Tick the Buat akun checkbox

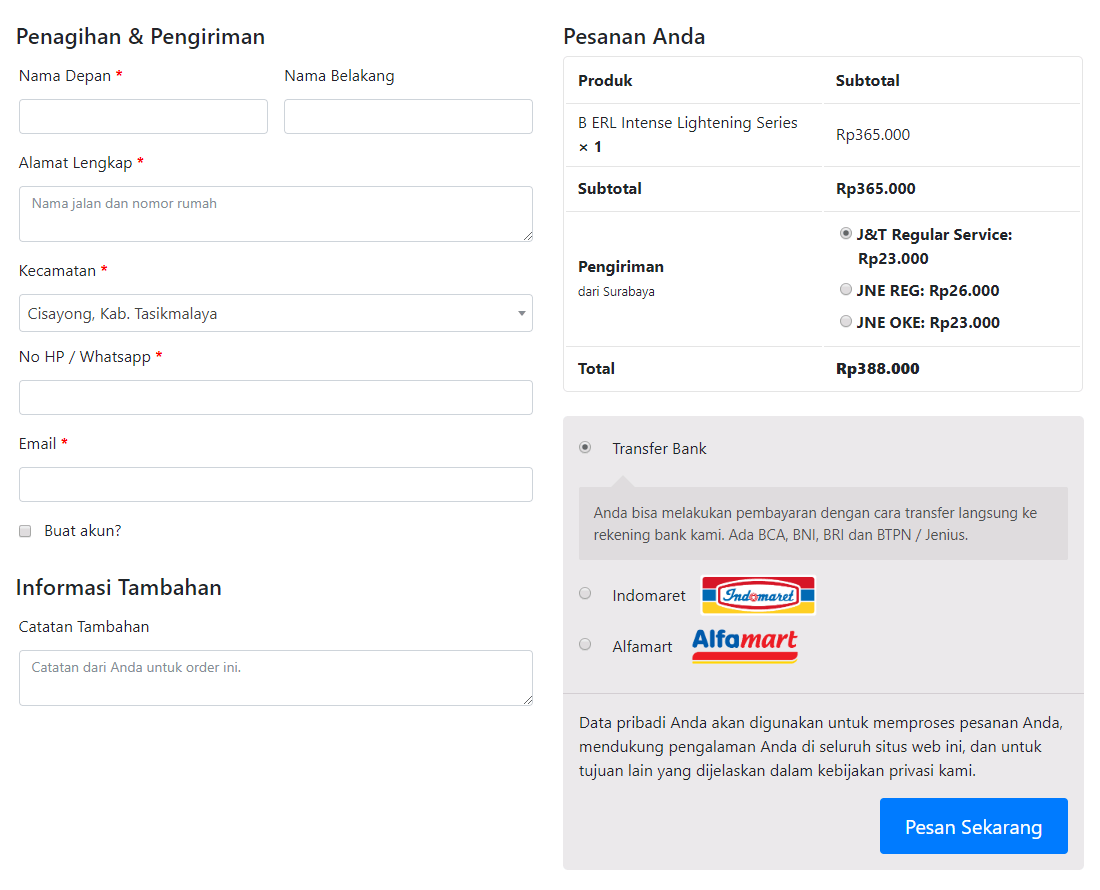tap(25, 531)
